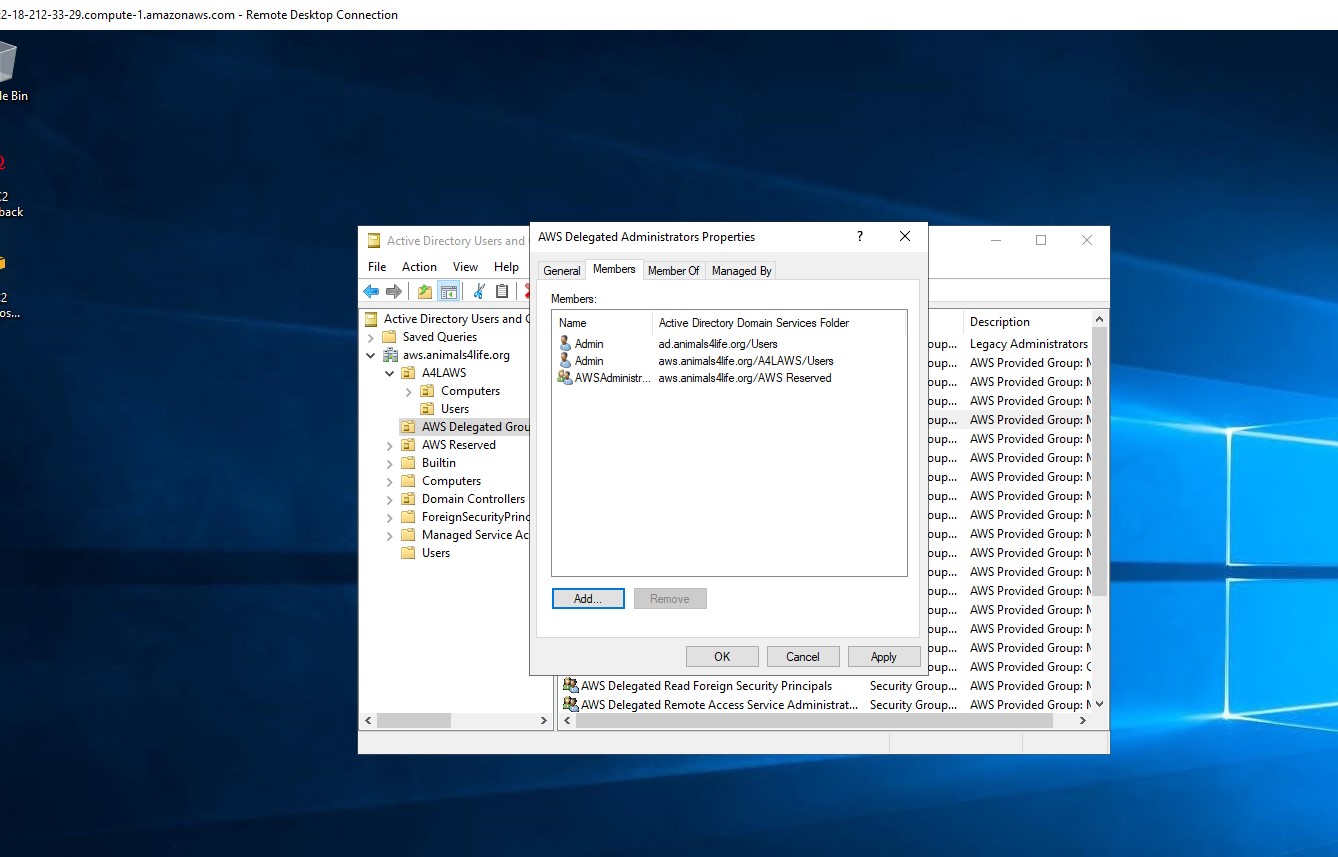
Task: Click the red Delete toolbar icon
Action: click(527, 291)
